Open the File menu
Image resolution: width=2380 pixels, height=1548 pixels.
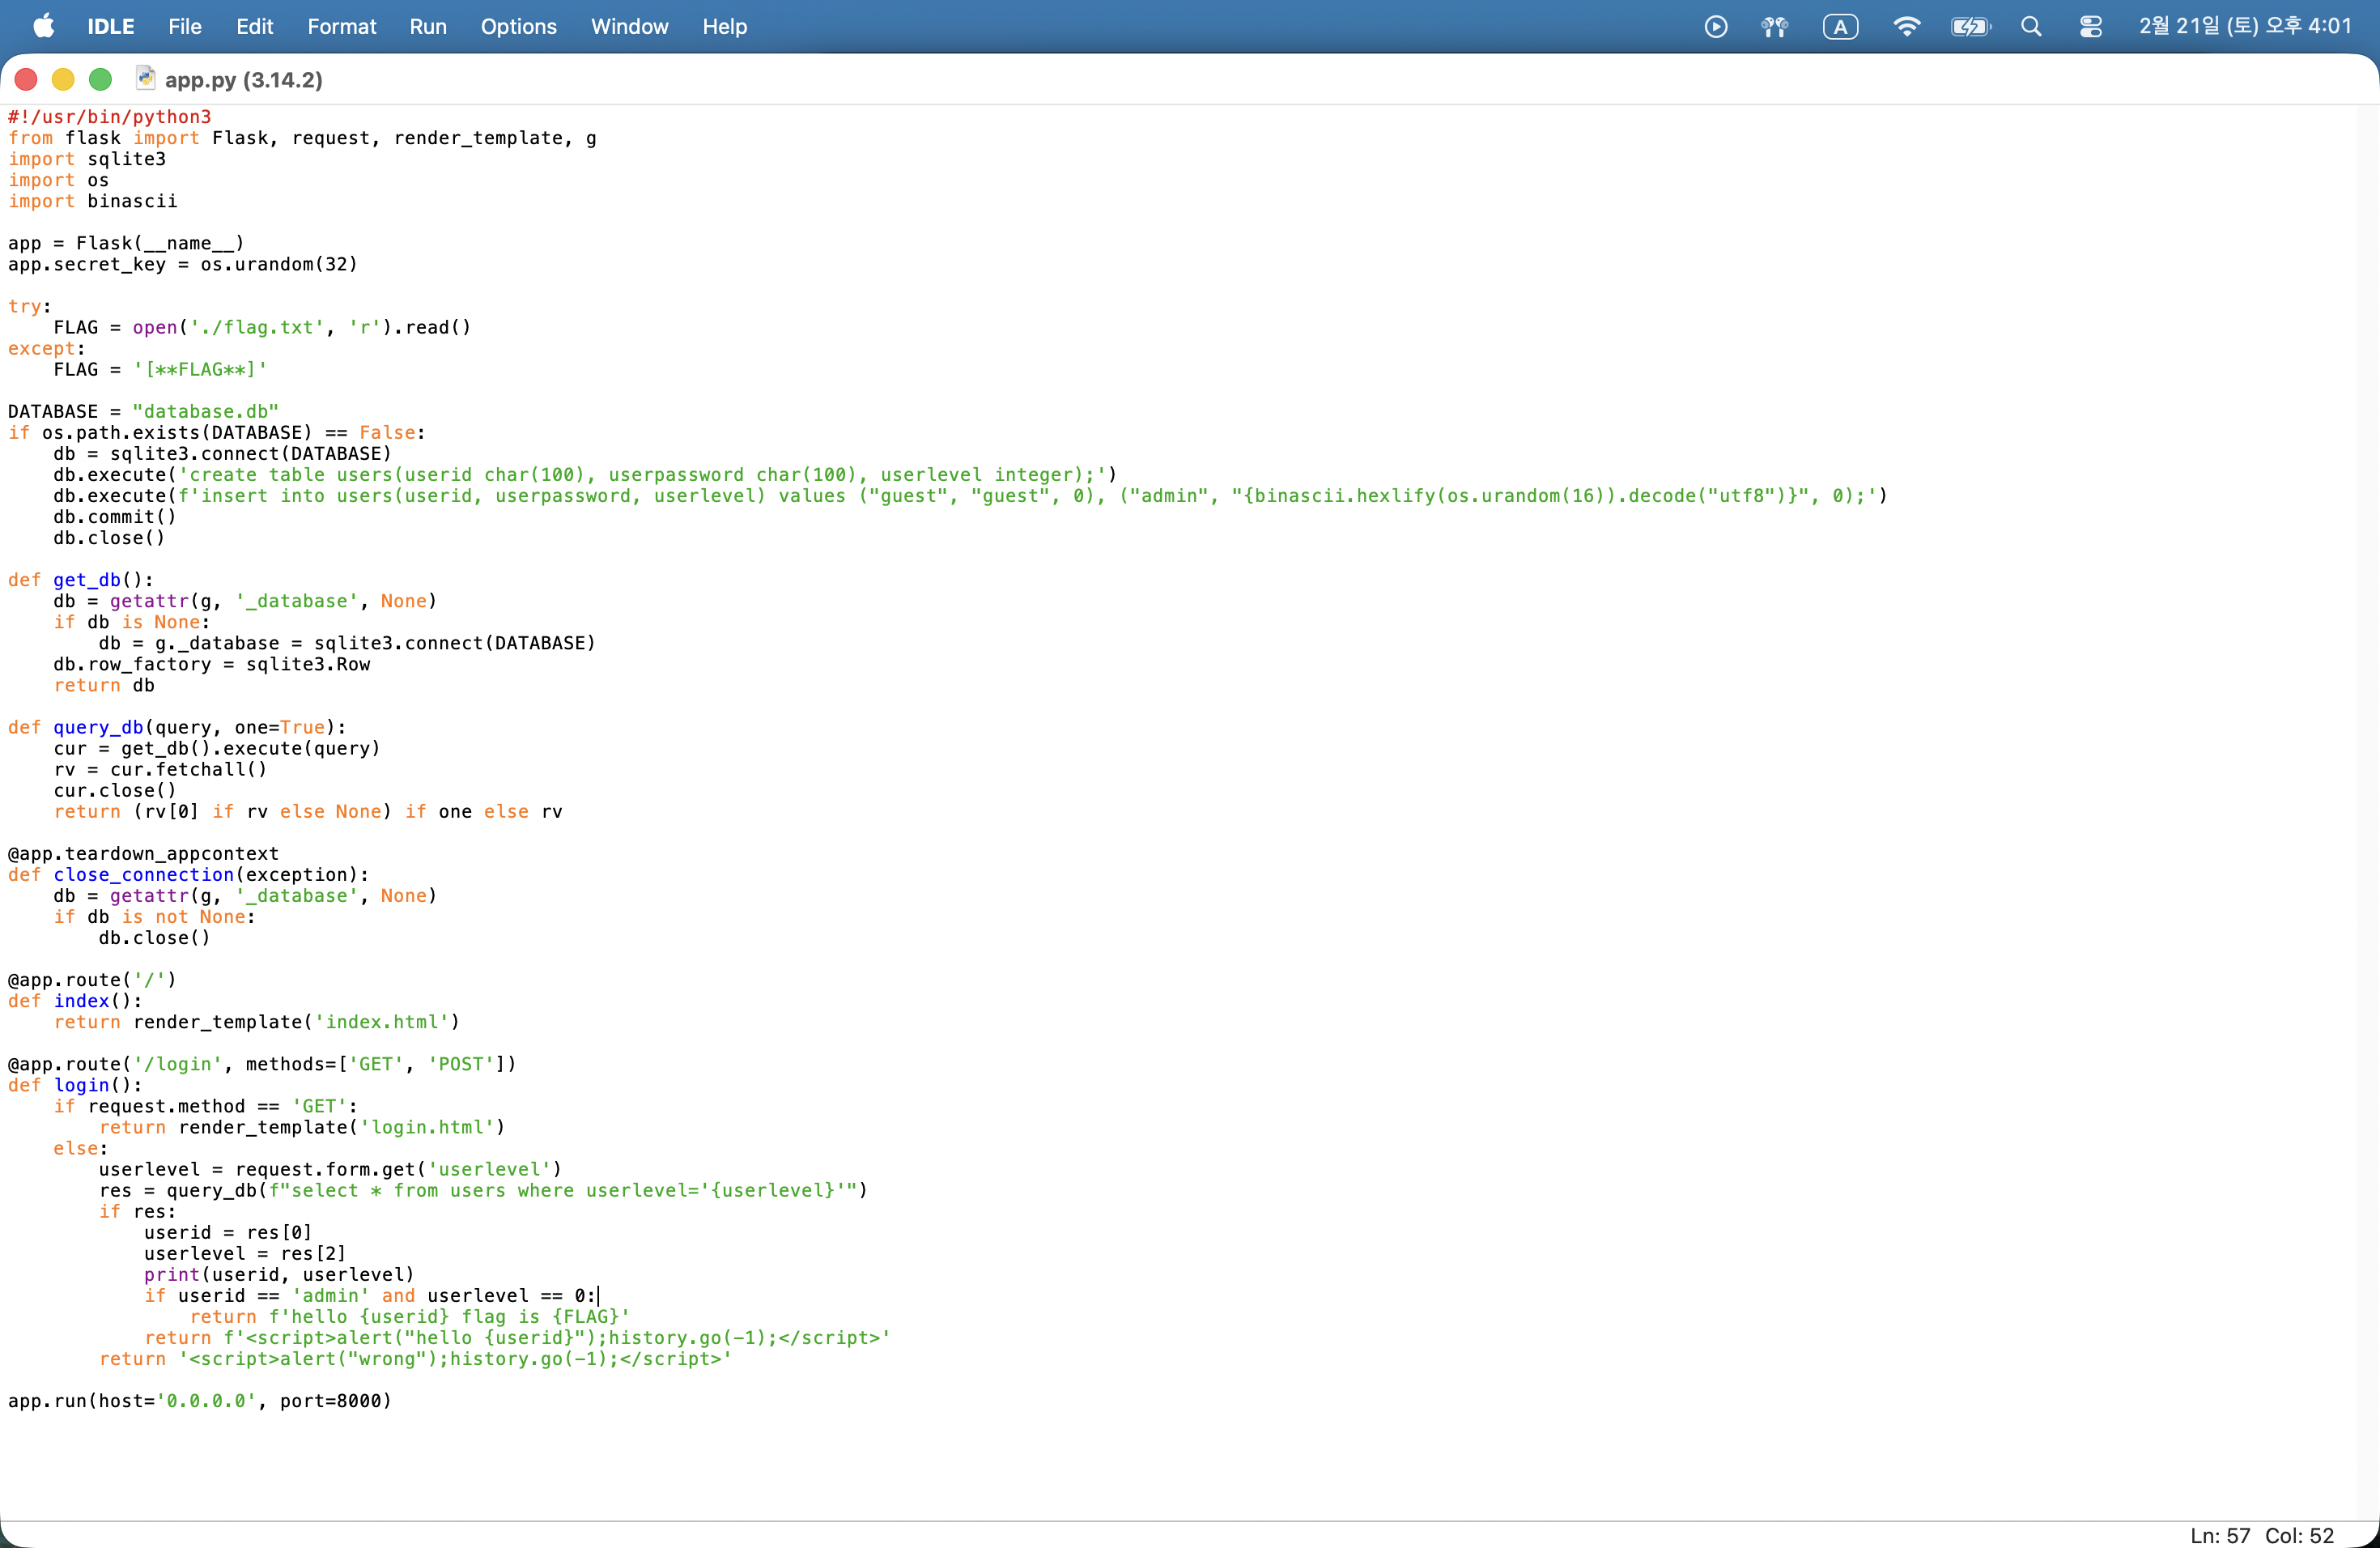[x=184, y=27]
